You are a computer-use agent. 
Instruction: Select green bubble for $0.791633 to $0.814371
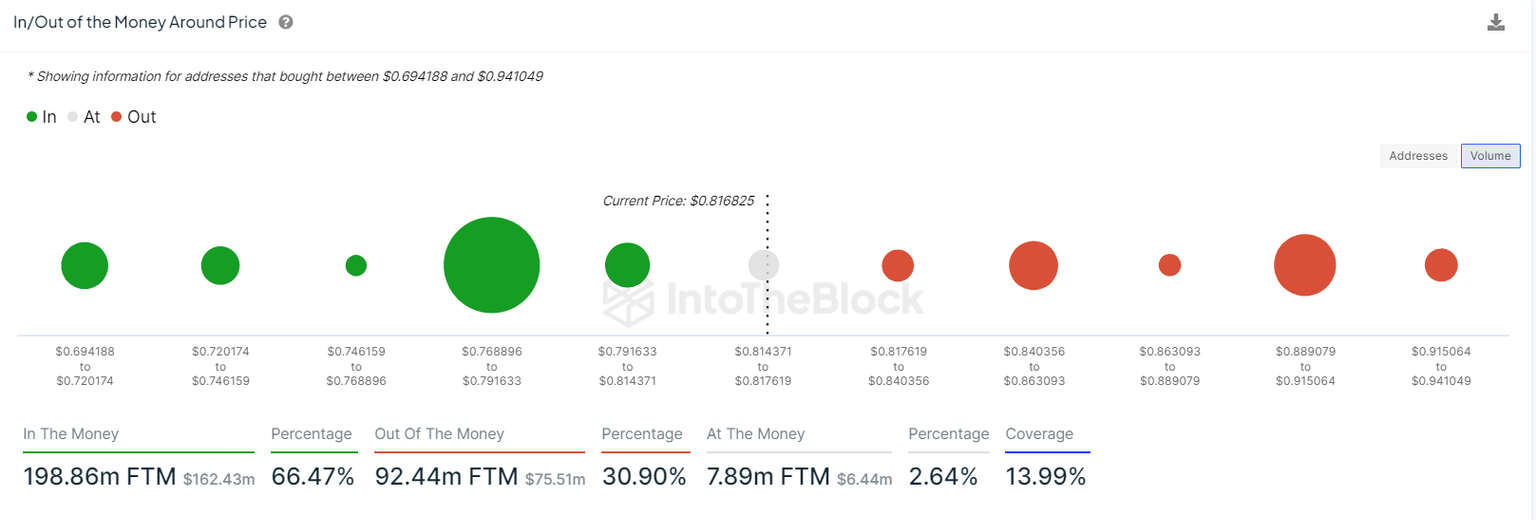coord(627,265)
